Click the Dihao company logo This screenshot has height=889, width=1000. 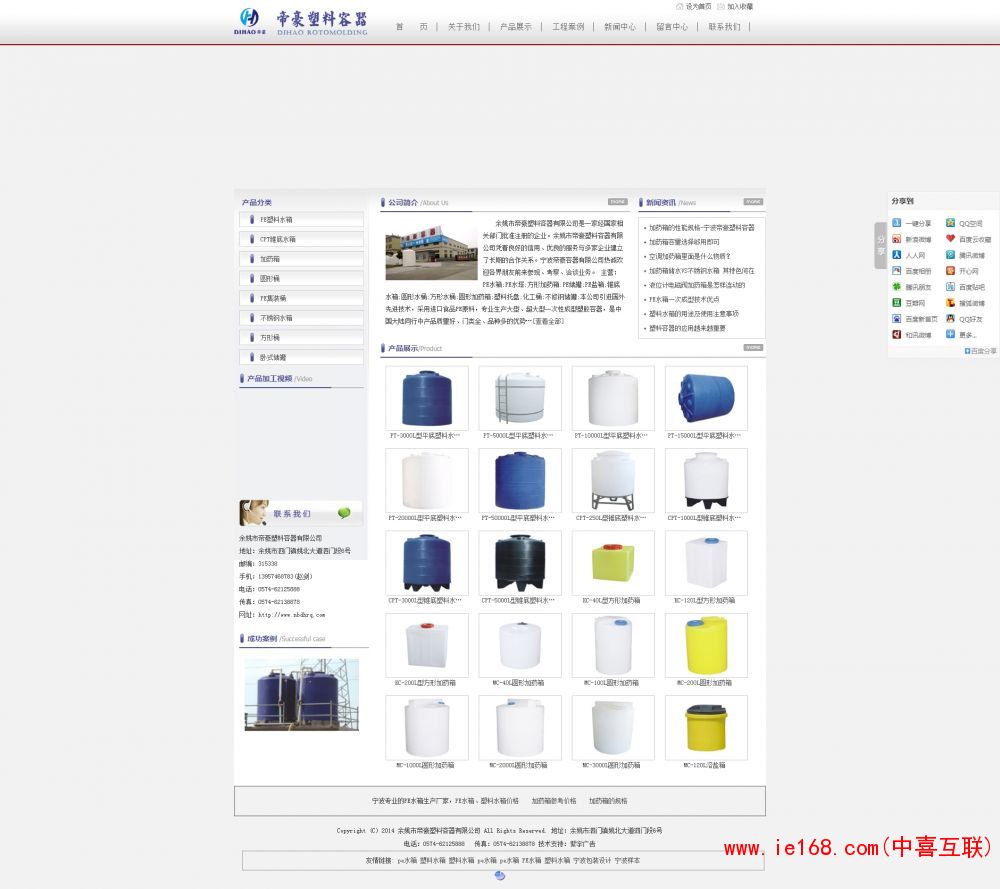point(302,20)
